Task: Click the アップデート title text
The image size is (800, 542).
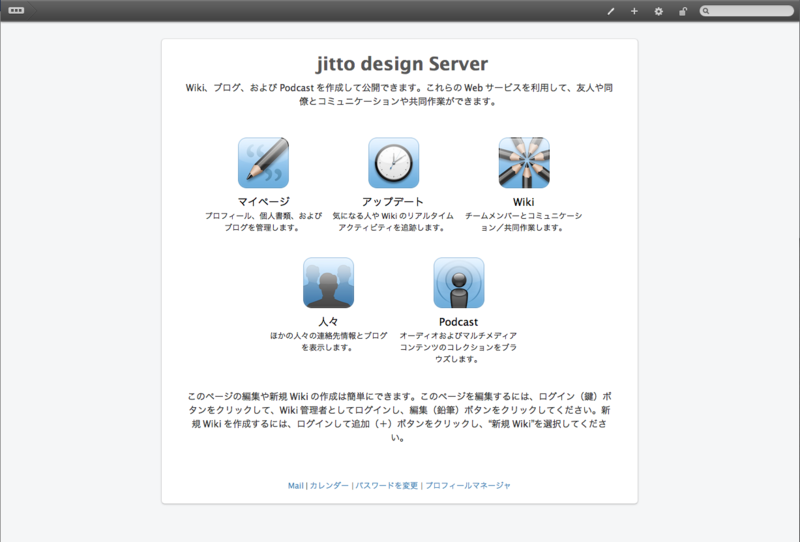Action: pos(393,202)
